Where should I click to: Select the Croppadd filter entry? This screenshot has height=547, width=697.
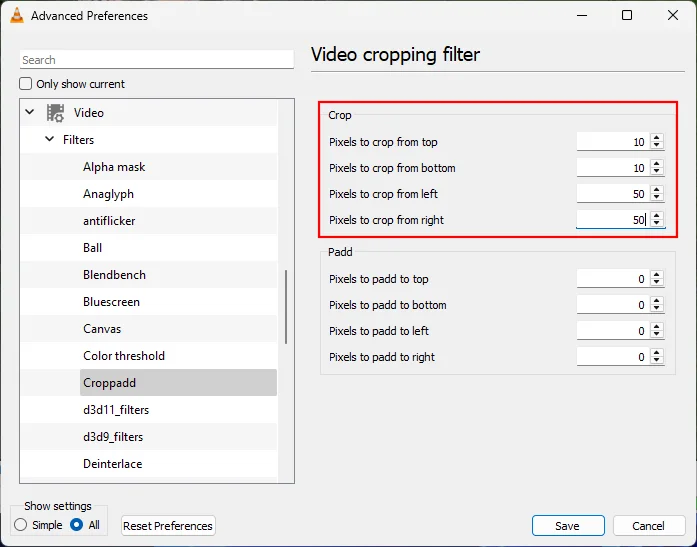click(178, 383)
